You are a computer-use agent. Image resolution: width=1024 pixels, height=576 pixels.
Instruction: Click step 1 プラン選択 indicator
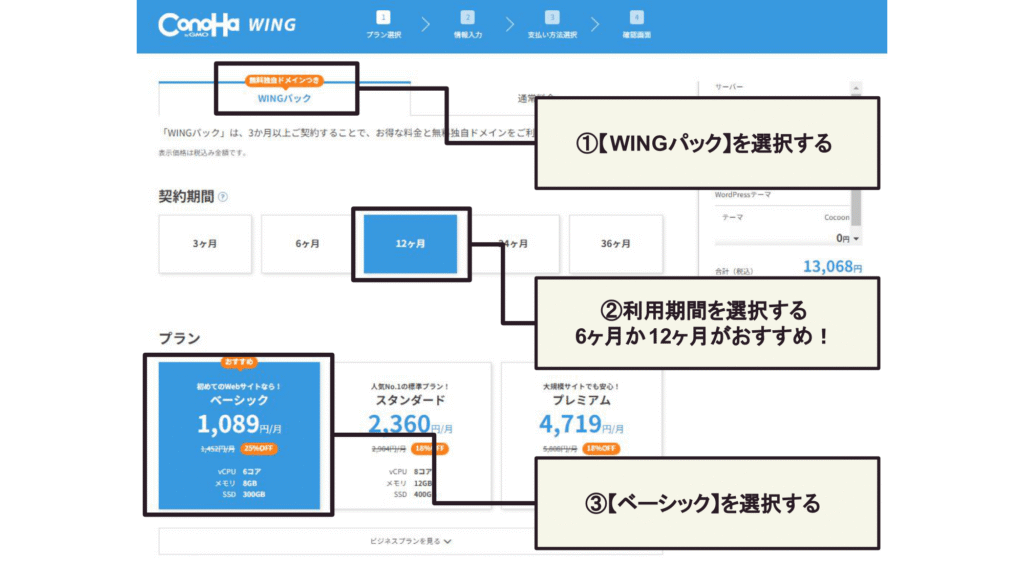coord(384,26)
